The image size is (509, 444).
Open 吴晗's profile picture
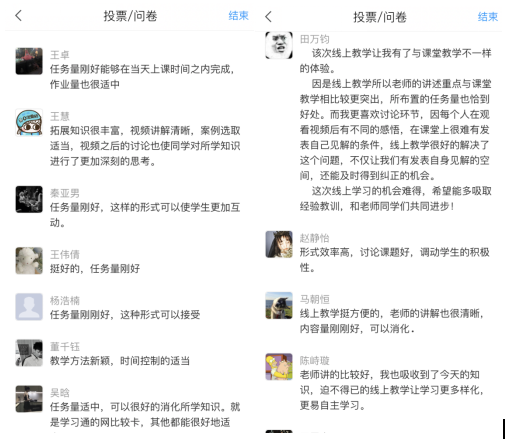(x=29, y=399)
